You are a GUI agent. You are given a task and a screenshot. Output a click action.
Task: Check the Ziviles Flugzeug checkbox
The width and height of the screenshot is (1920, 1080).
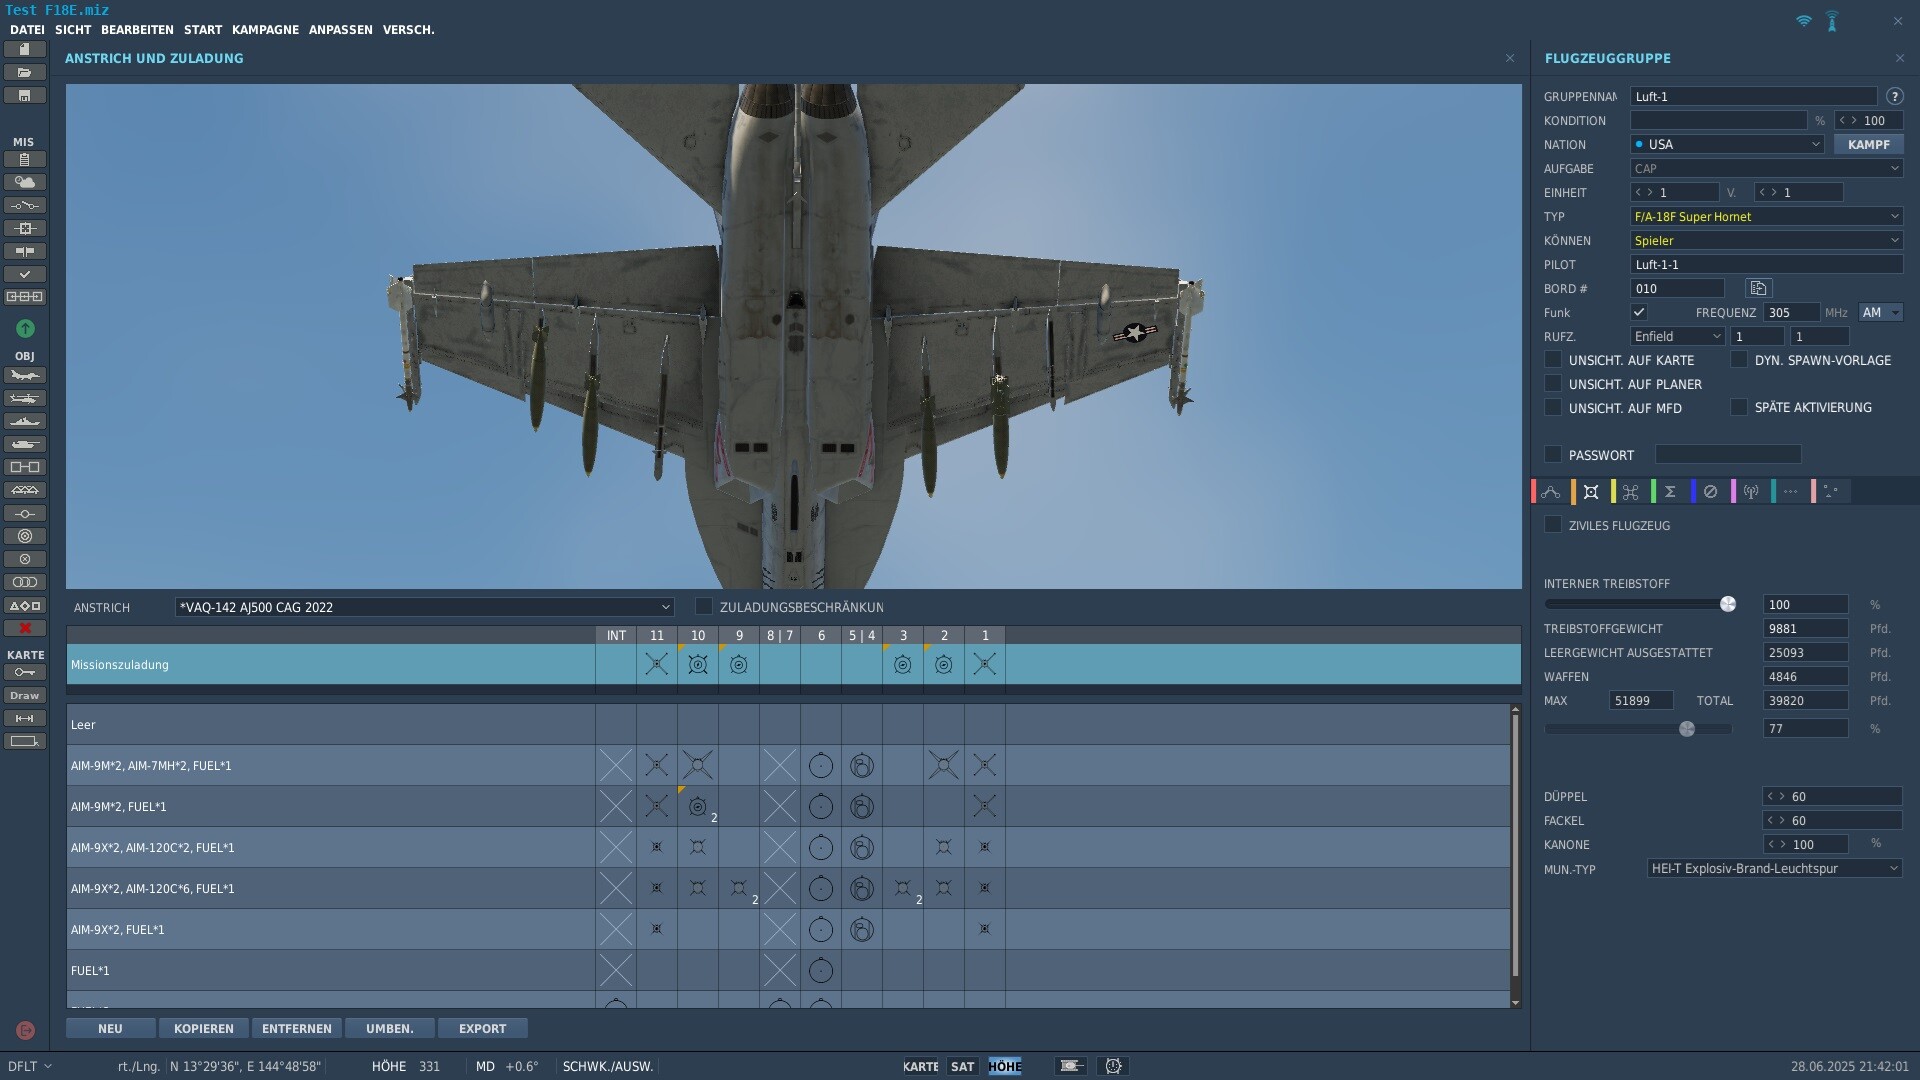1553,524
